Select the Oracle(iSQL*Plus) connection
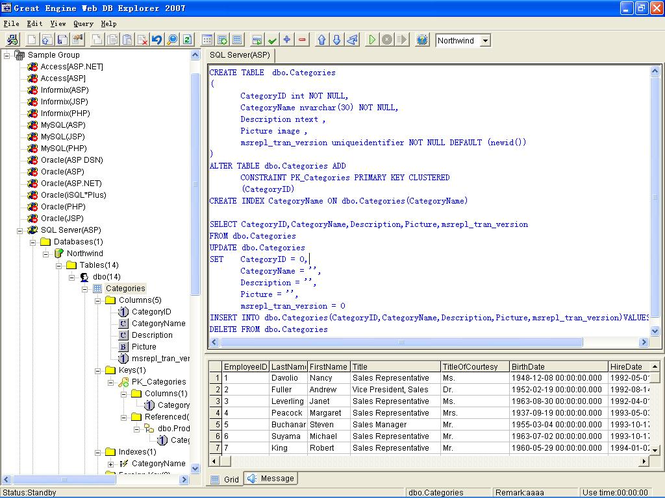This screenshot has width=665, height=498. pos(73,195)
